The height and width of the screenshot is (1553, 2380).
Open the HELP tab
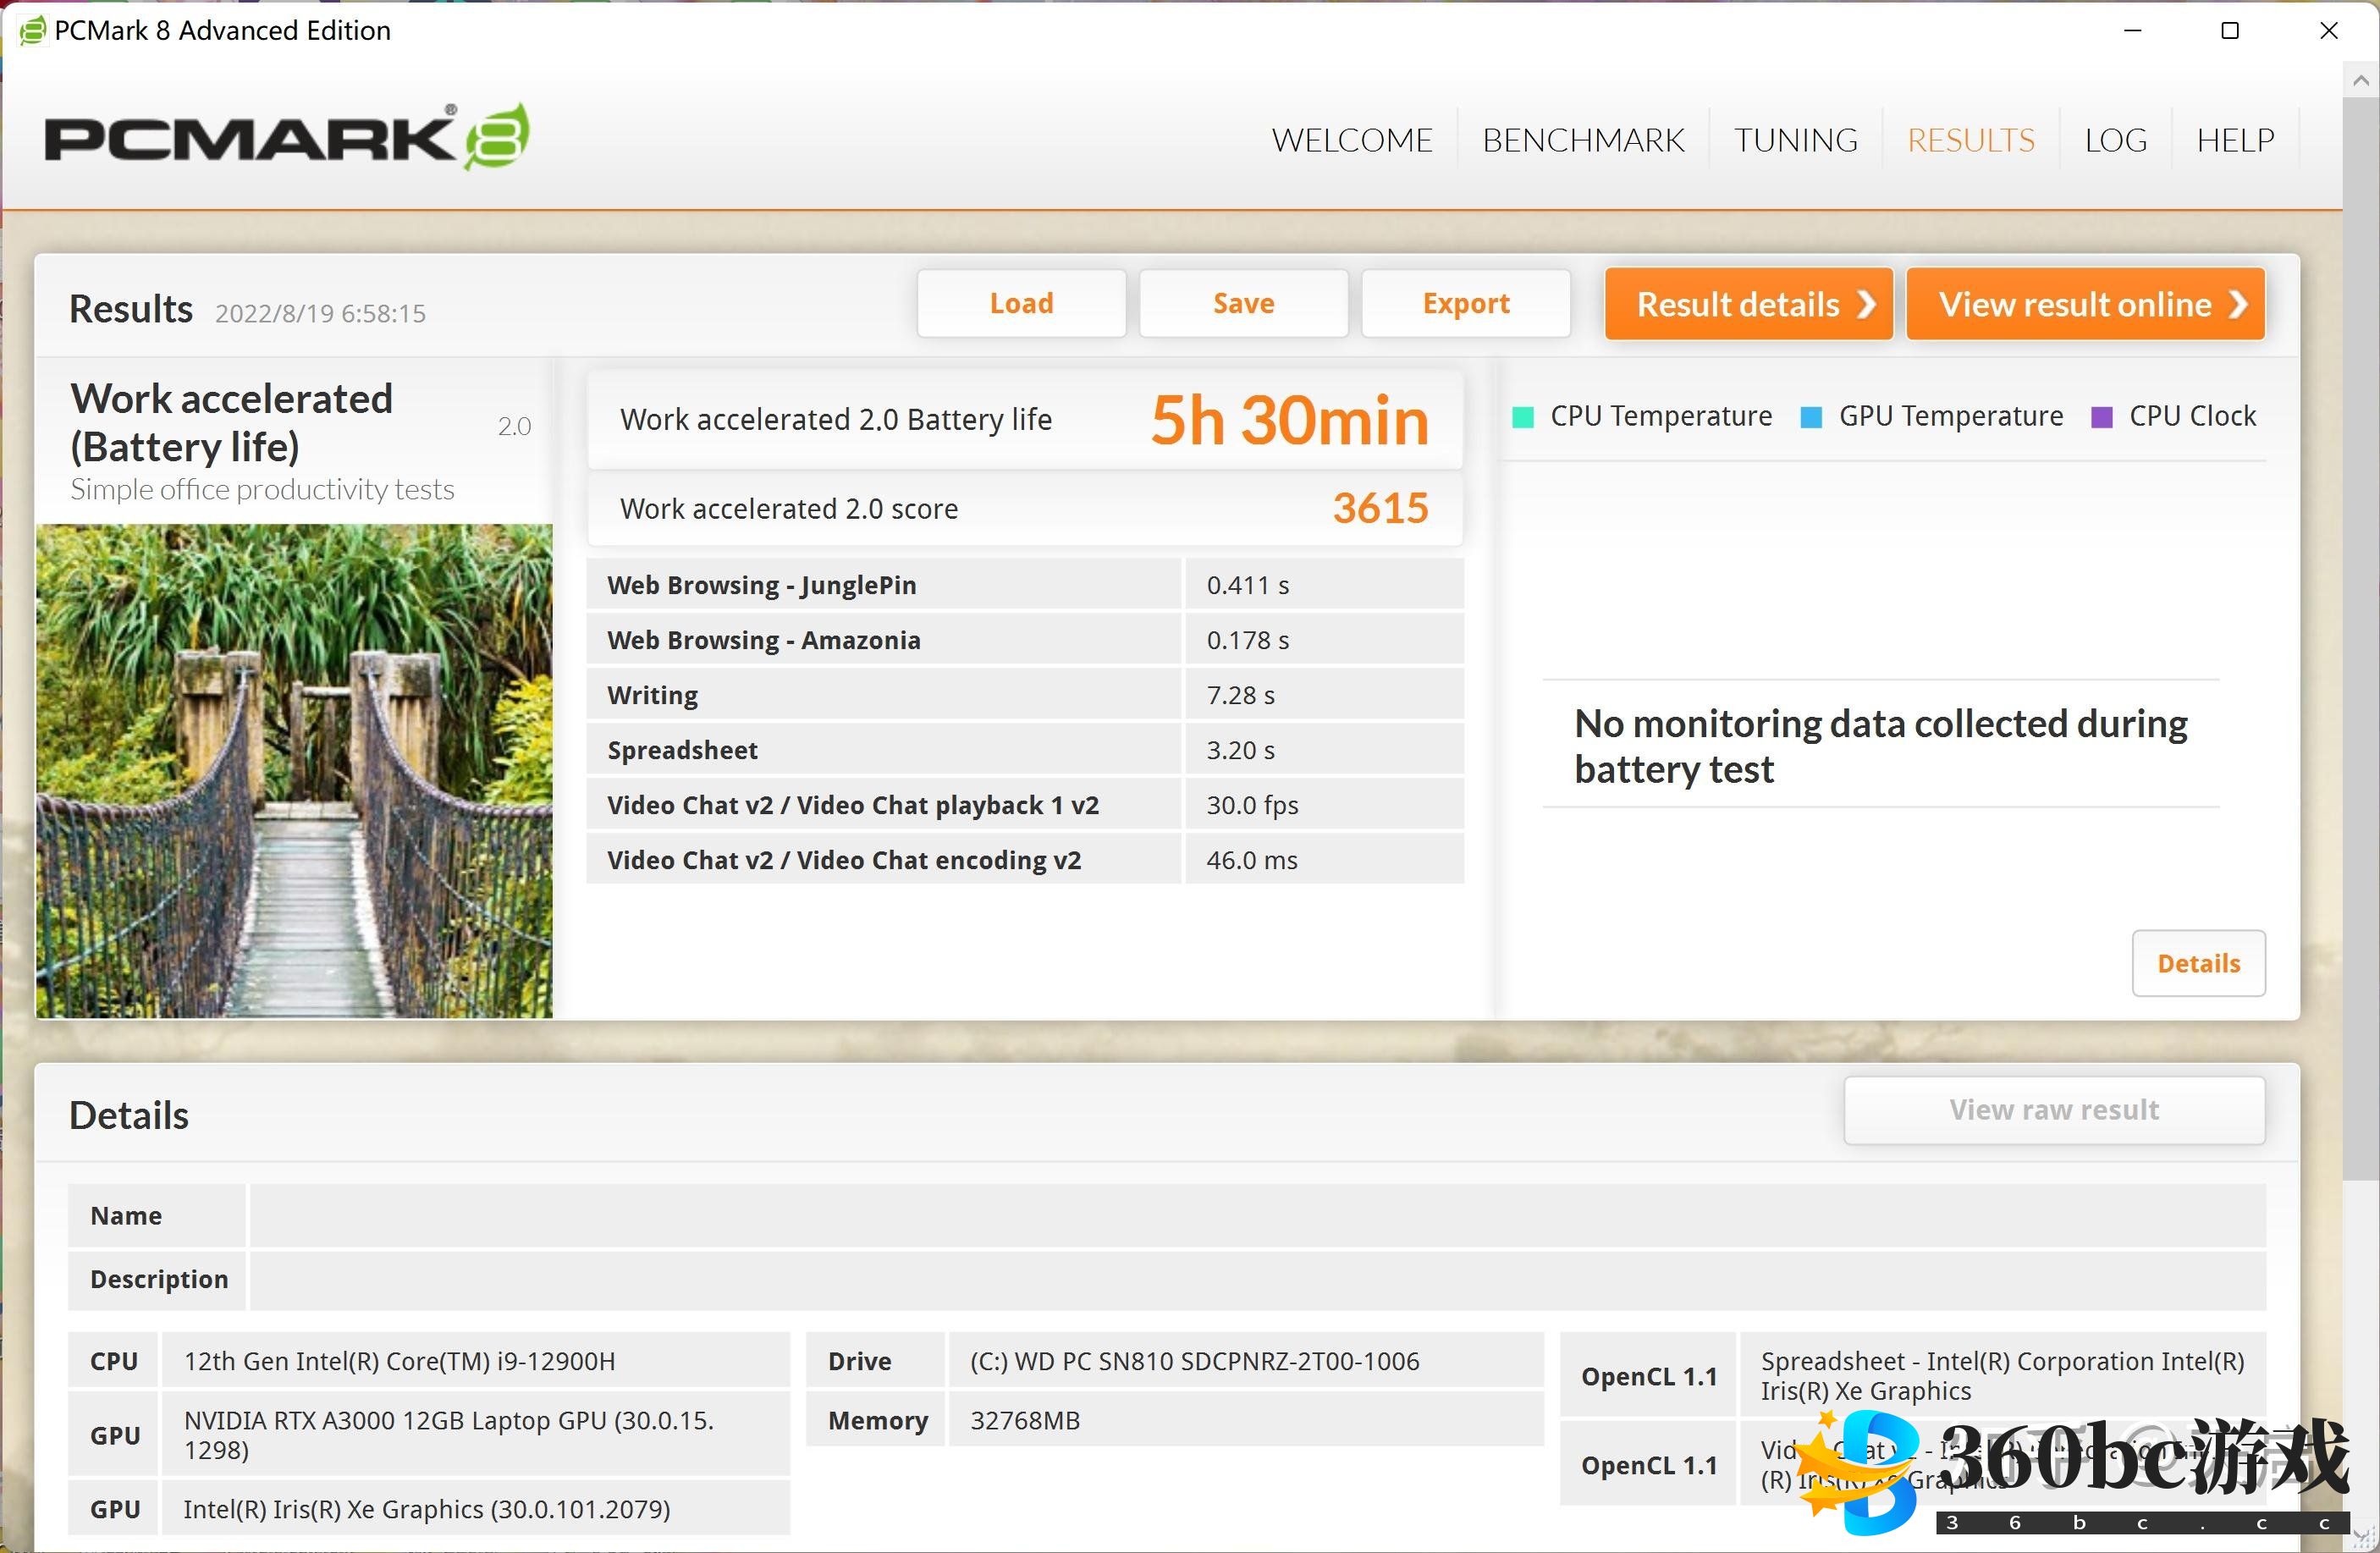[2235, 140]
